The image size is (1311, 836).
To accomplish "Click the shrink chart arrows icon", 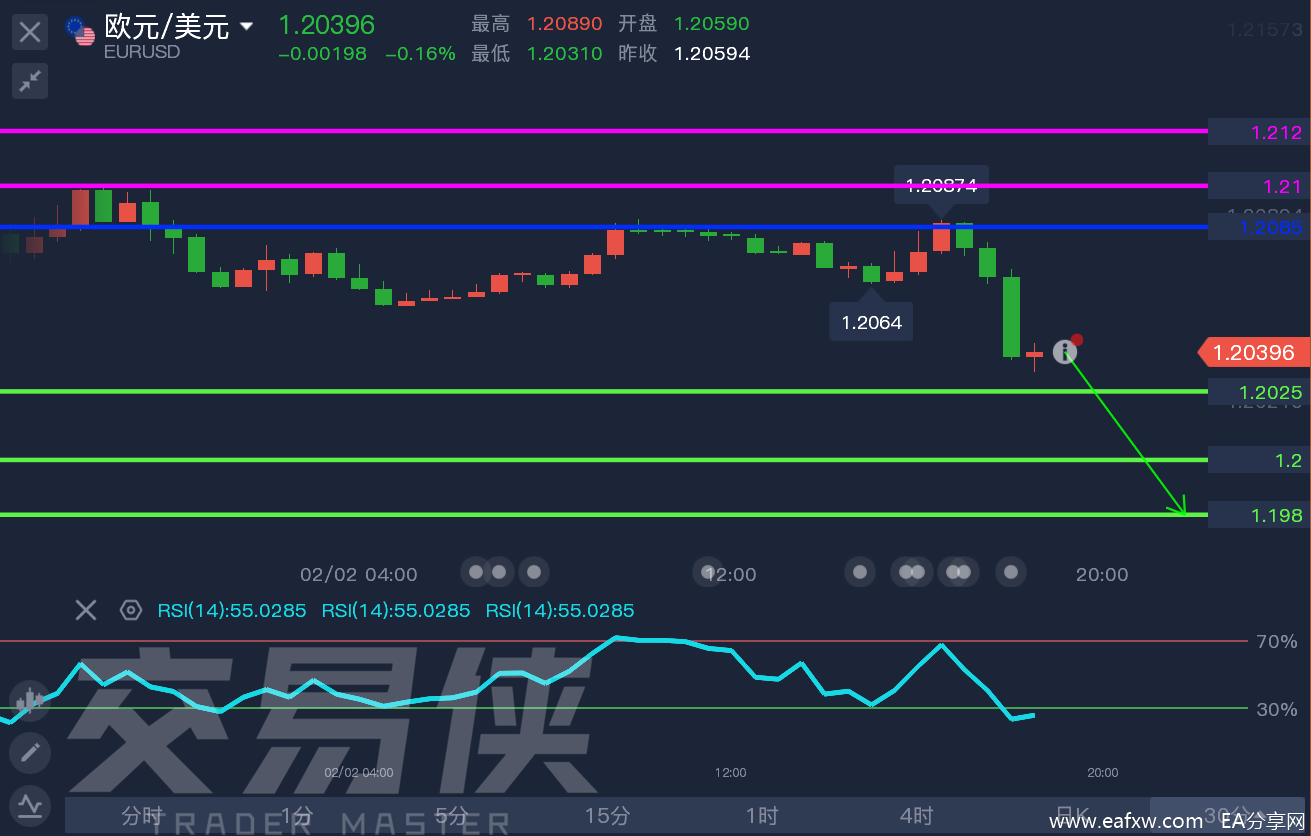I will coord(30,81).
